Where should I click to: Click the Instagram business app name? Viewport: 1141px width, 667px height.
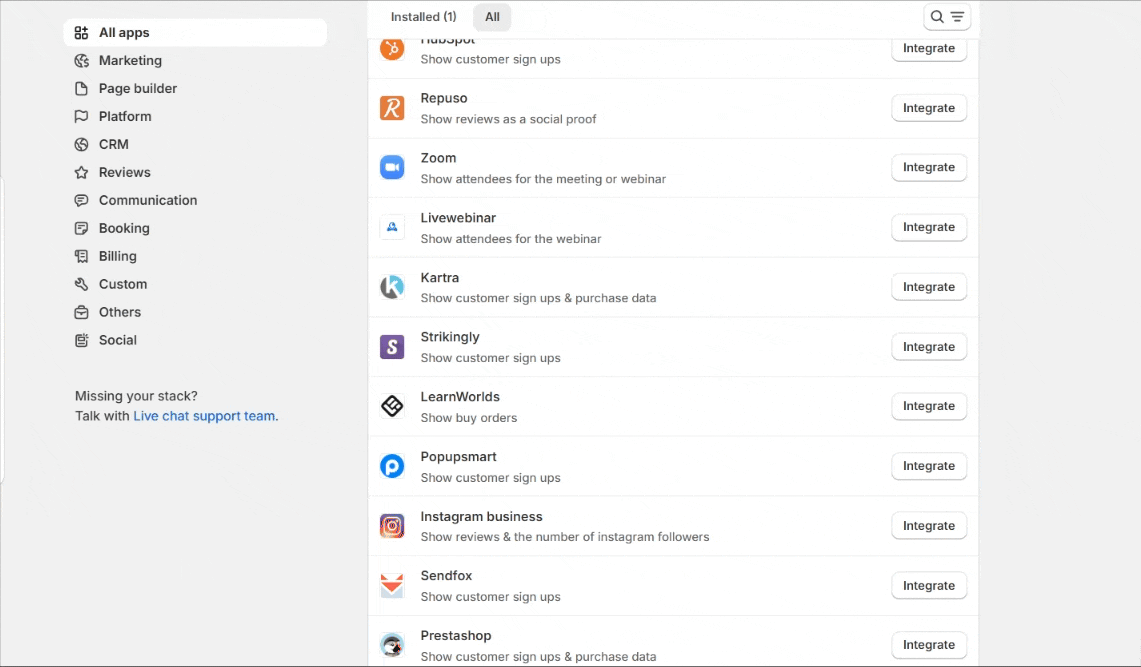pos(482,516)
